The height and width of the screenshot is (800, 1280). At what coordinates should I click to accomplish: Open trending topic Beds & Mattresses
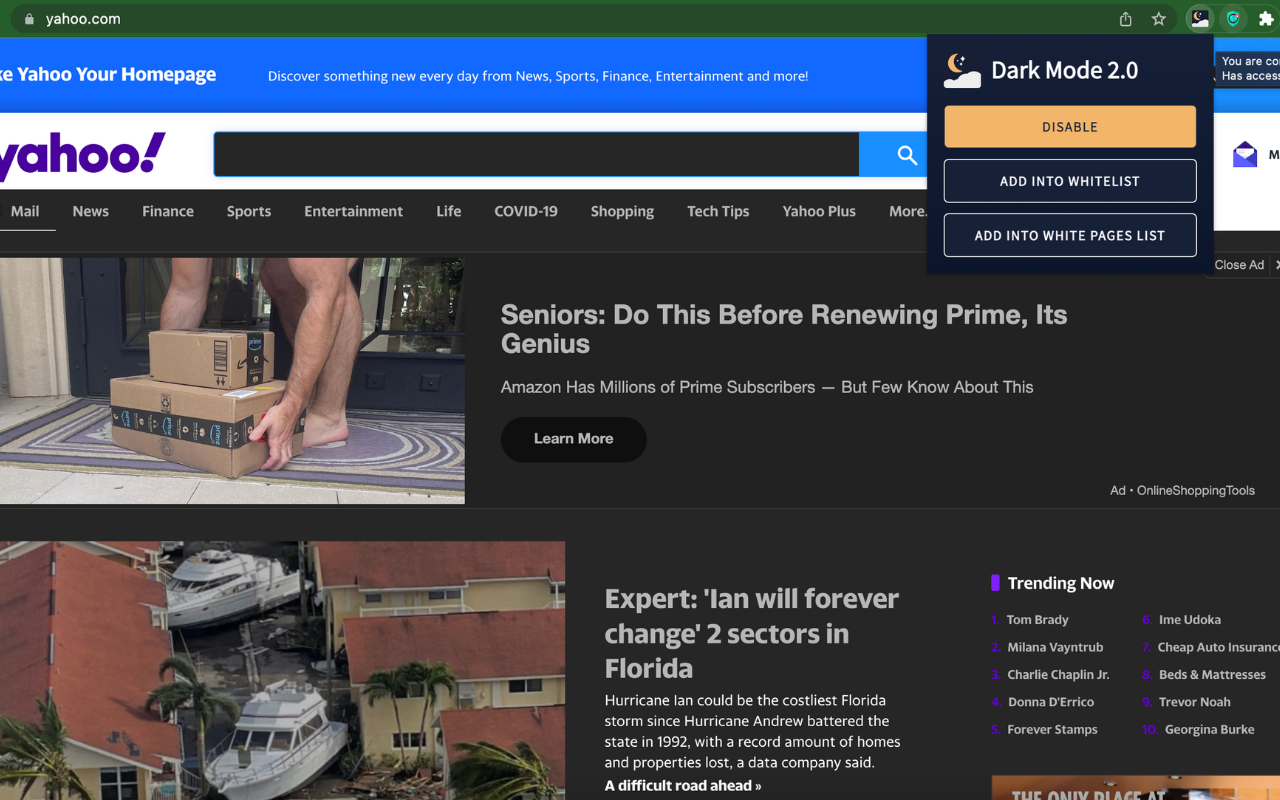(x=1212, y=675)
